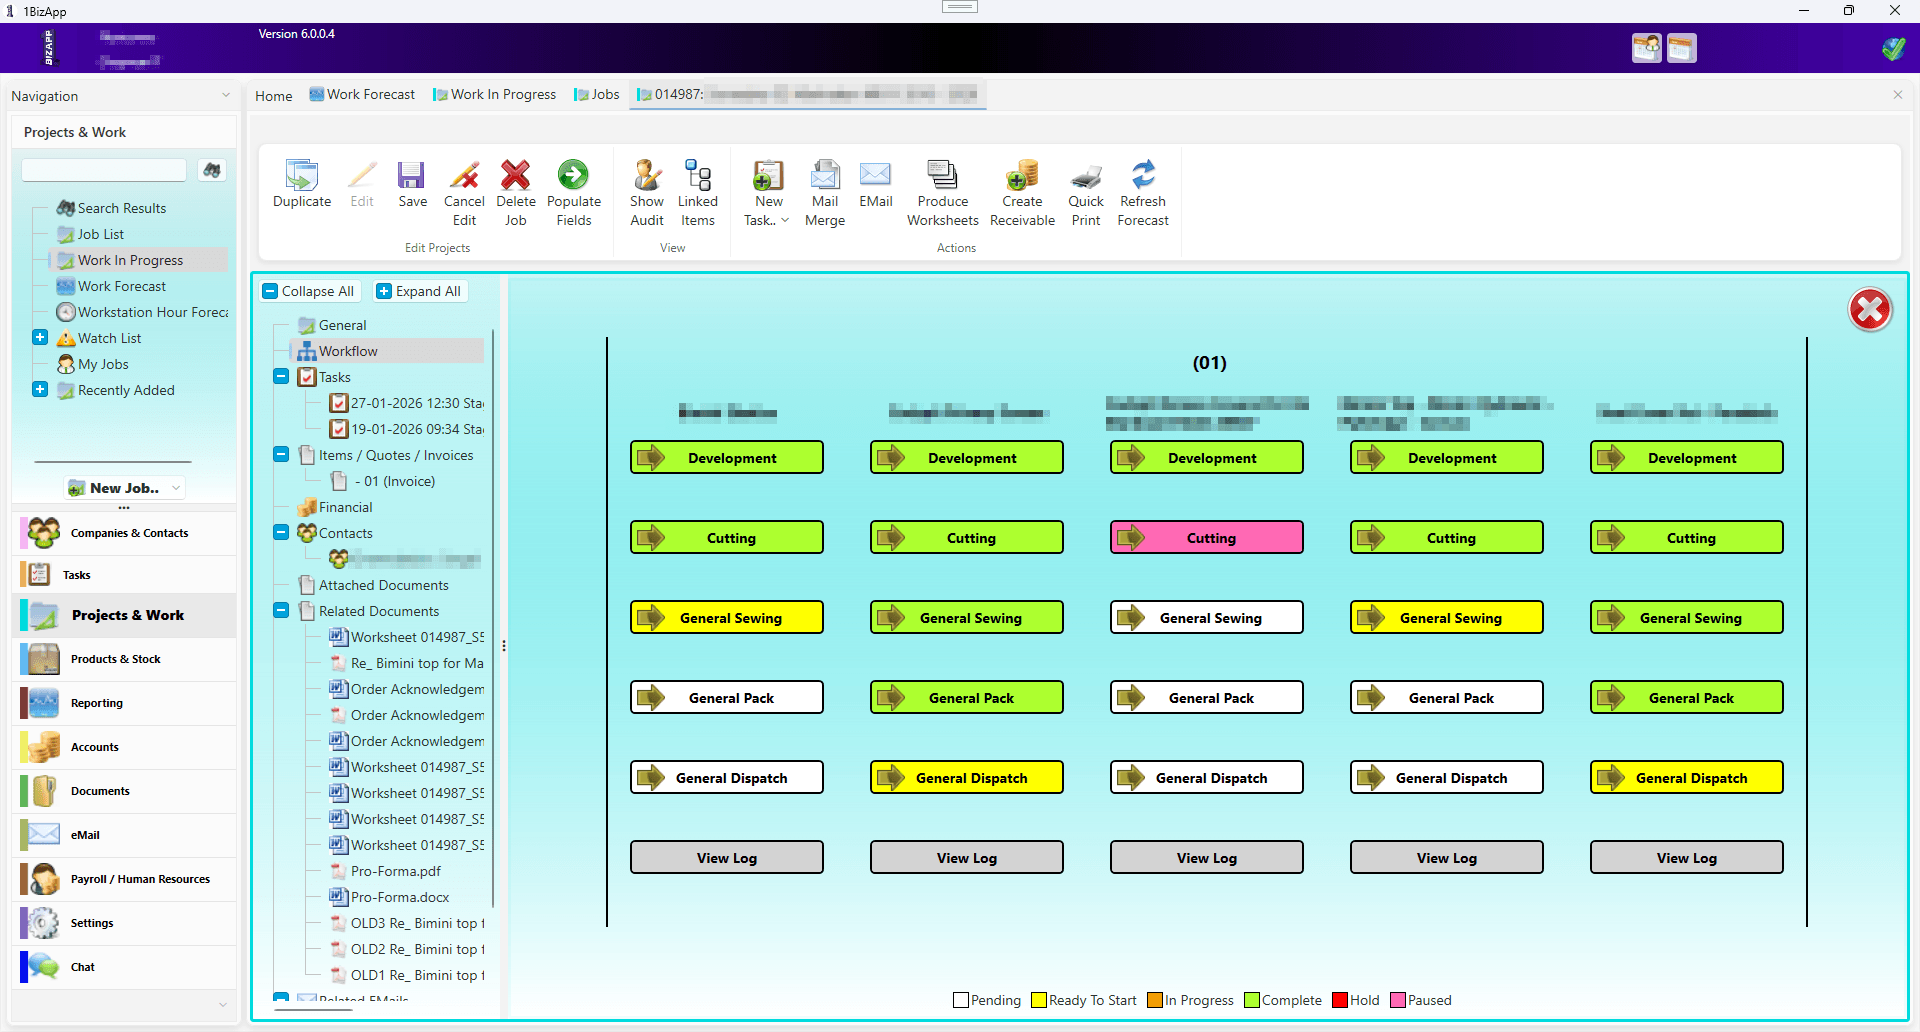Click the paused pink Cutting stage button
Screen dimensions: 1920x1032
1207,537
